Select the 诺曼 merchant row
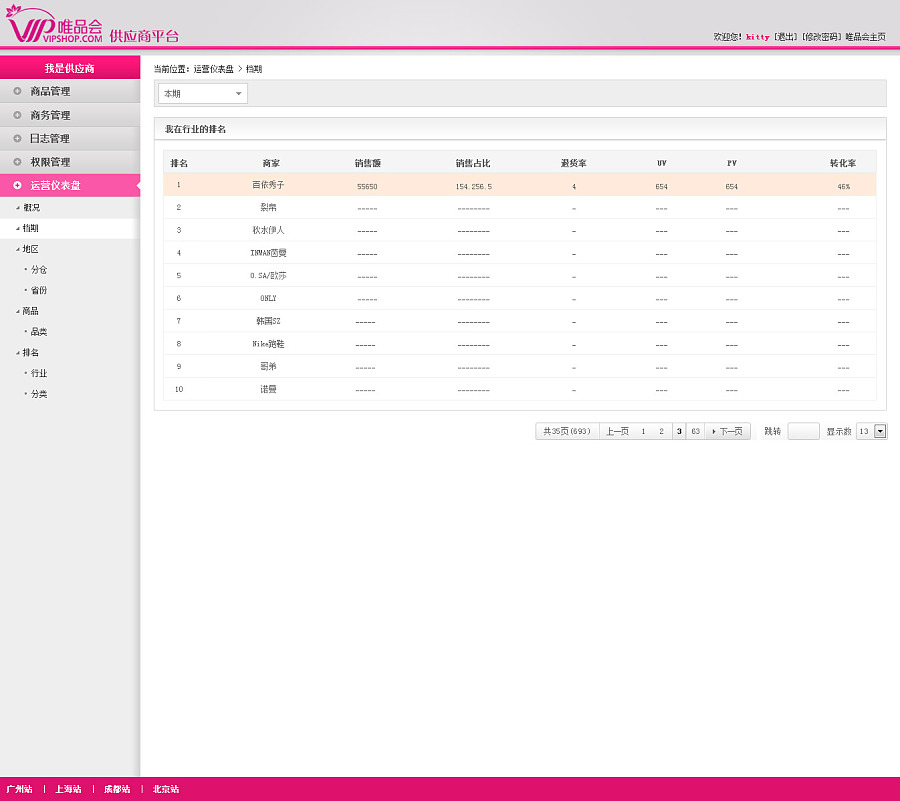Image resolution: width=900 pixels, height=801 pixels. [519, 389]
